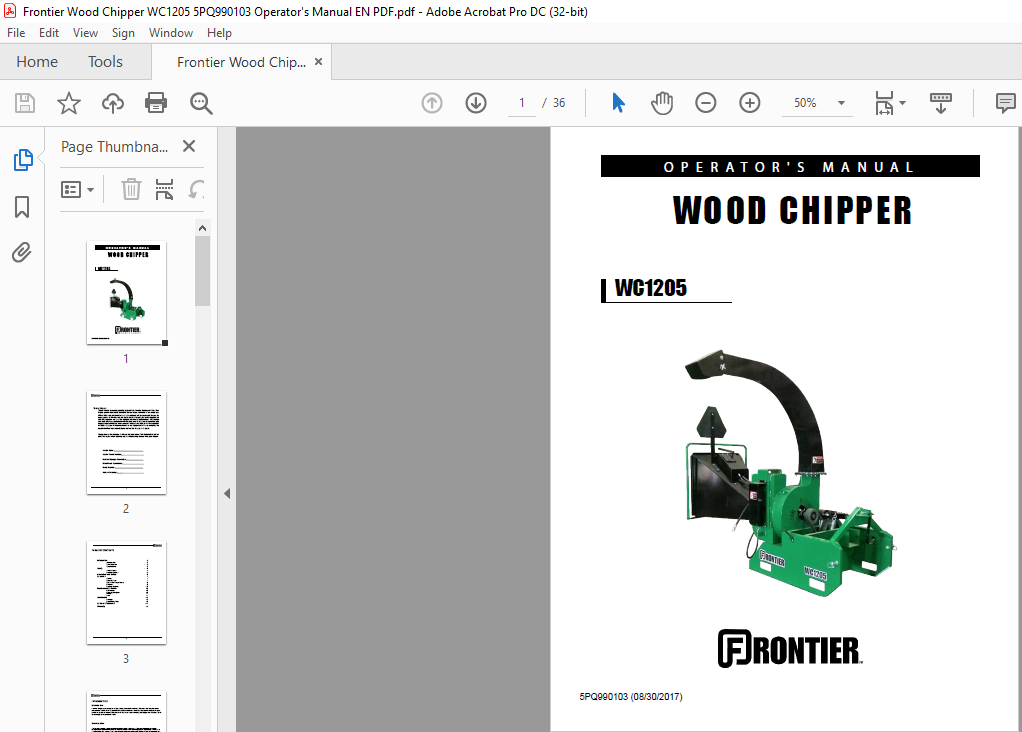
Task: Zoom in with the plus icon
Action: point(750,103)
